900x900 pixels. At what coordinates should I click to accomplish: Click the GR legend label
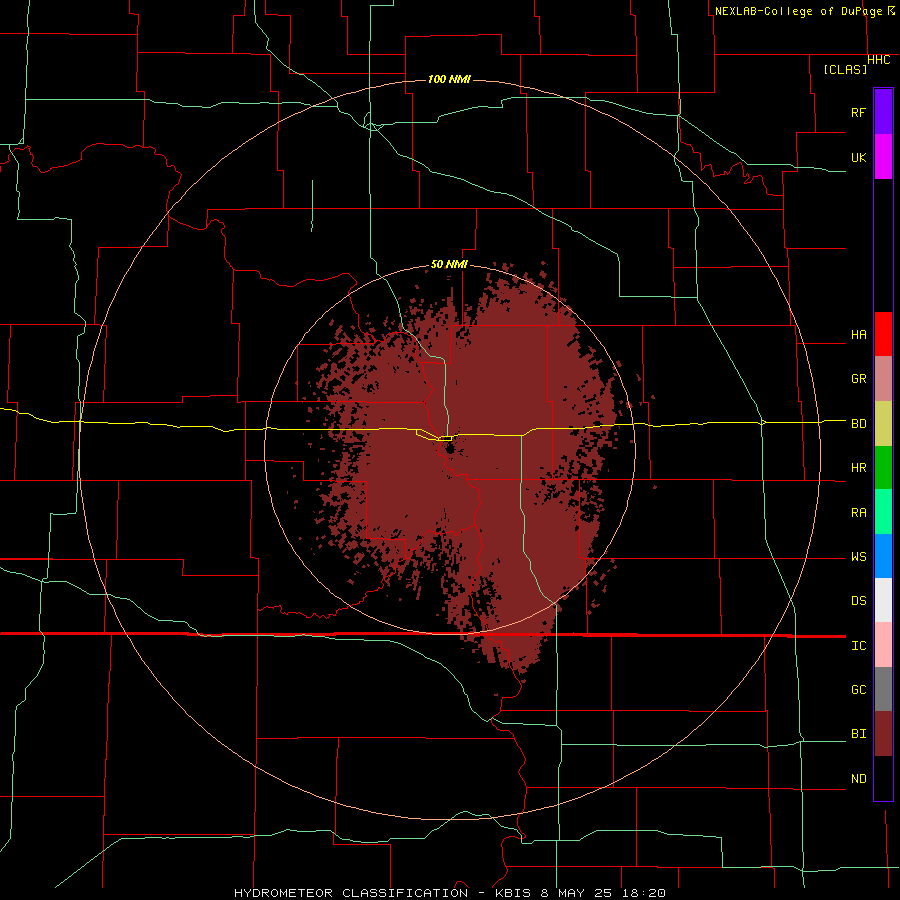point(858,379)
